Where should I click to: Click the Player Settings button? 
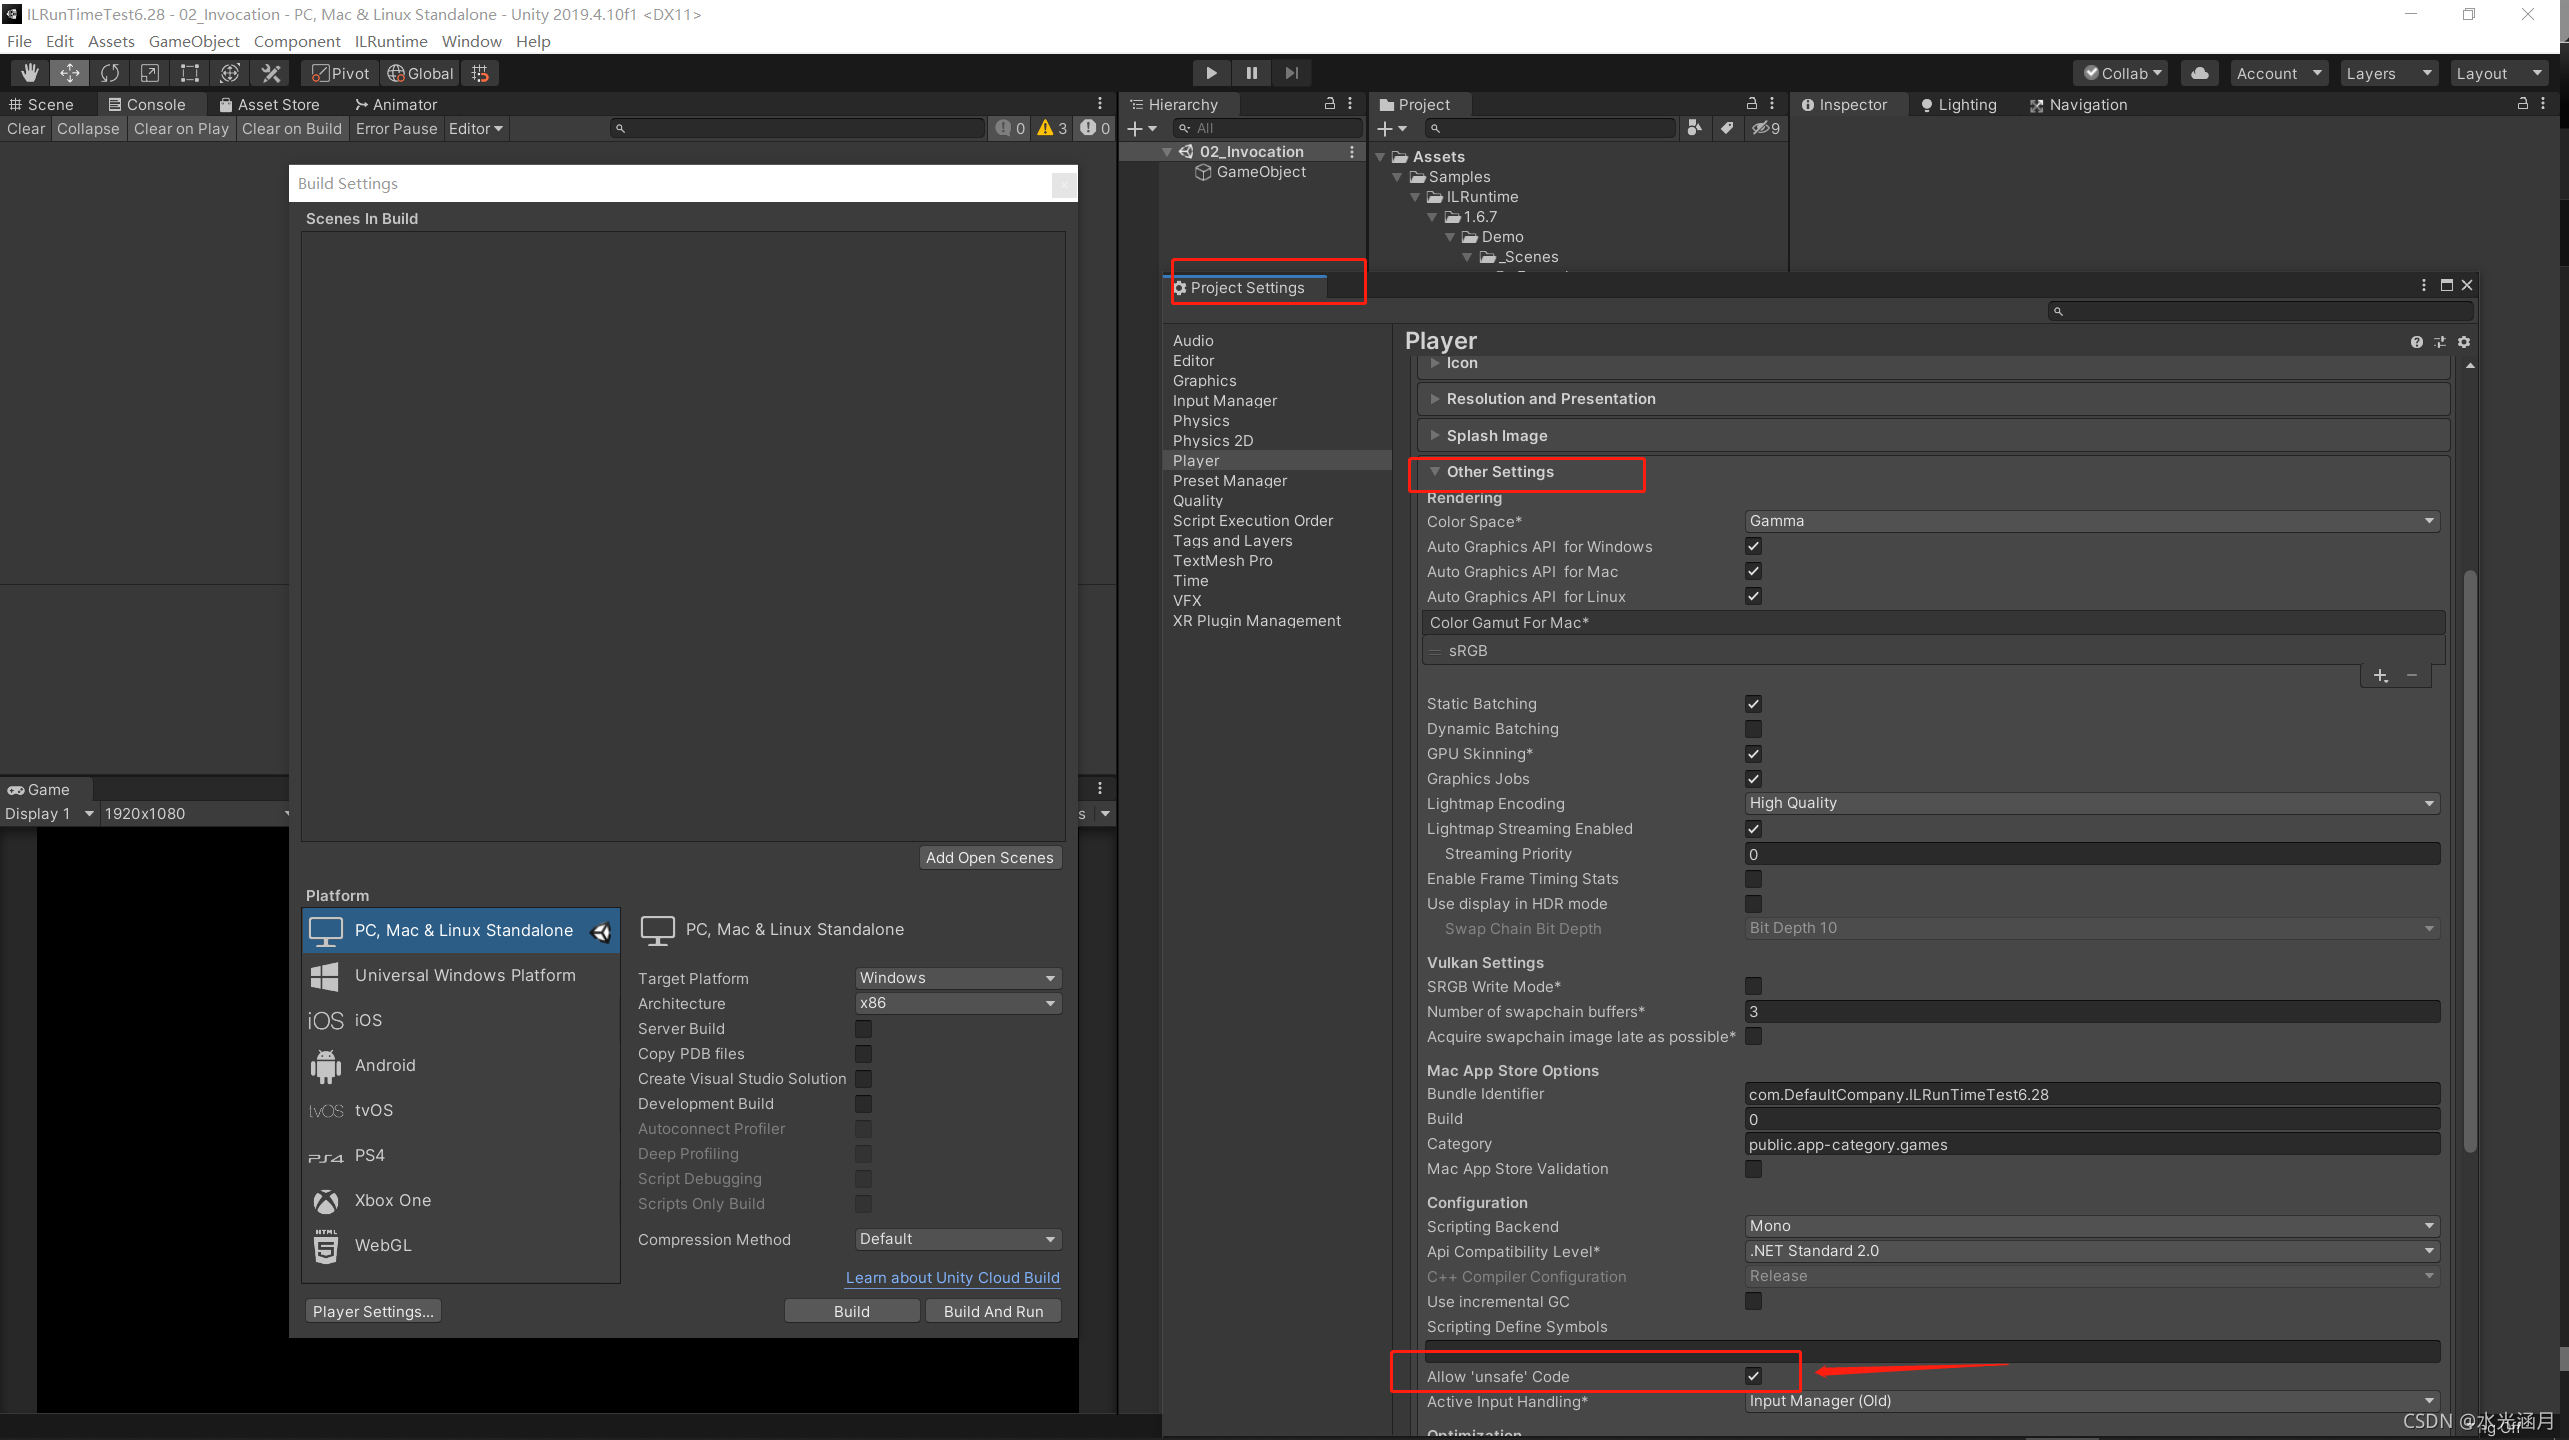[x=372, y=1310]
